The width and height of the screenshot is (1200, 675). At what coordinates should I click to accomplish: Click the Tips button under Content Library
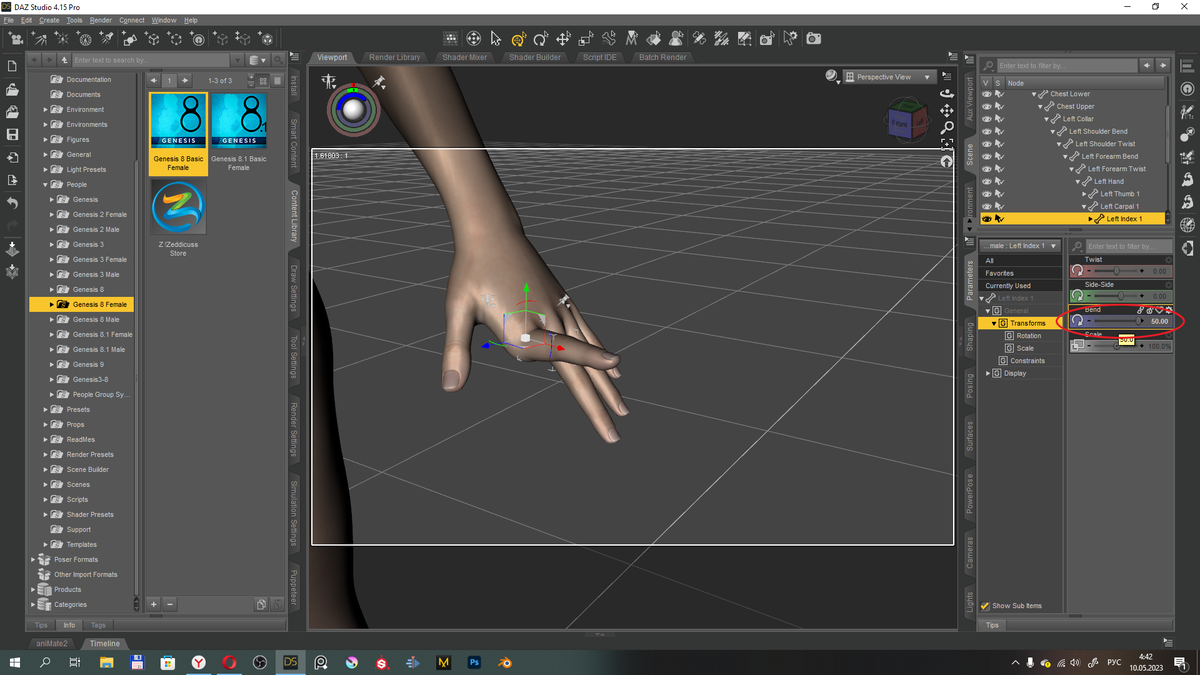click(41, 625)
